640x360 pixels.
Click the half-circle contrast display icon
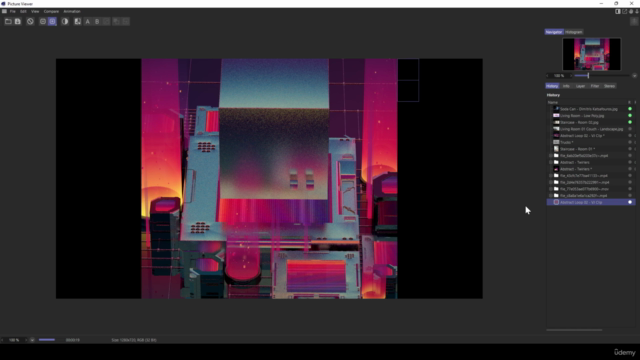coord(65,21)
